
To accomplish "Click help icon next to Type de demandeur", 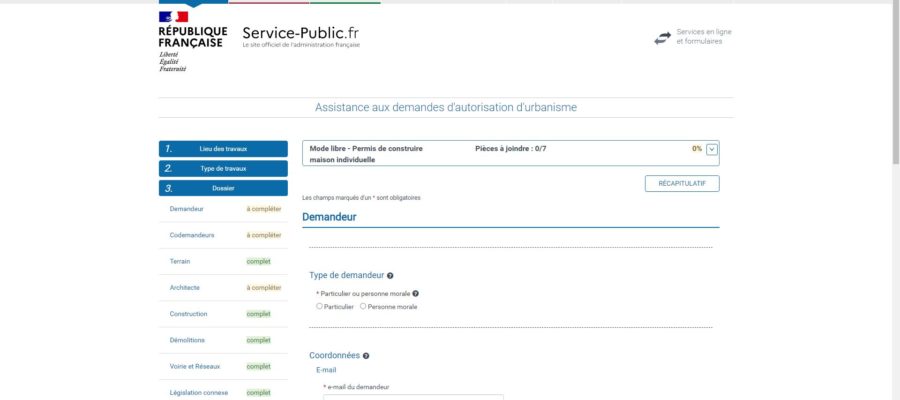I will 390,276.
